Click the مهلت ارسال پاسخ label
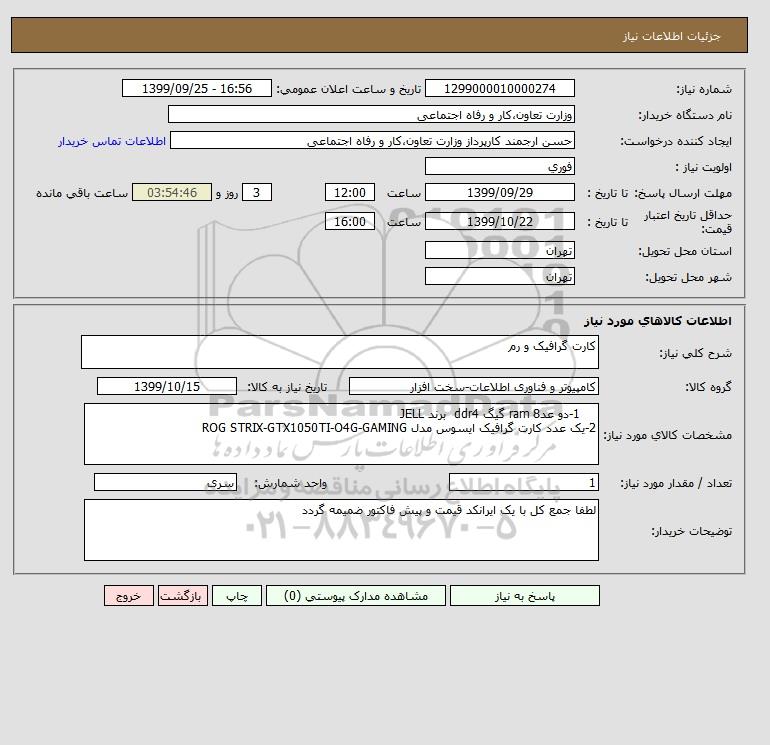This screenshot has height=745, width=770. 683,193
